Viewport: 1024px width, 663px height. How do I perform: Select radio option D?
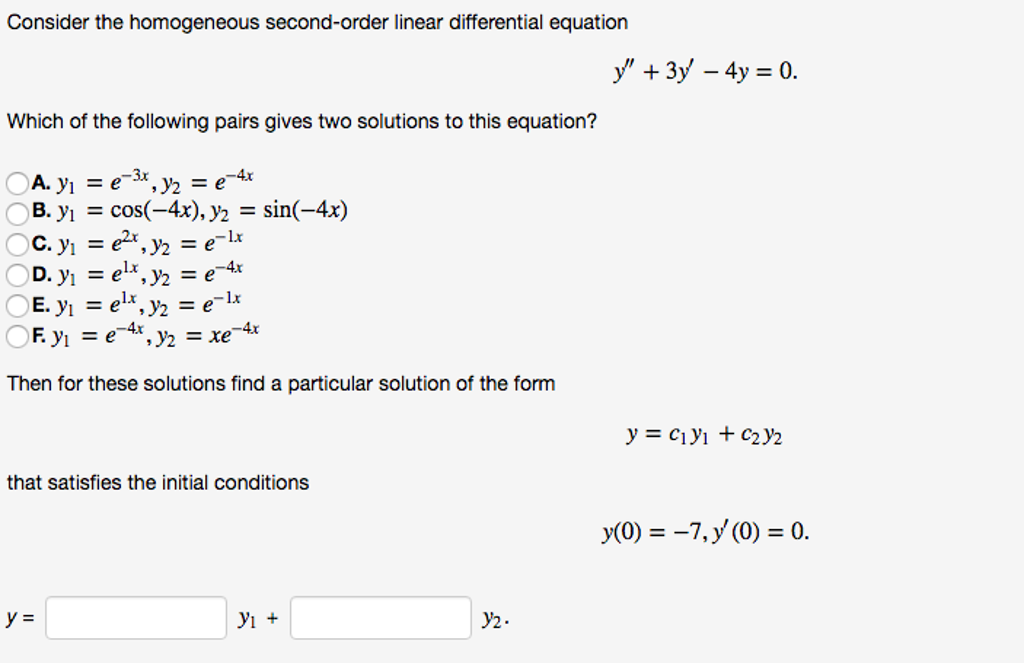pyautogui.click(x=18, y=274)
